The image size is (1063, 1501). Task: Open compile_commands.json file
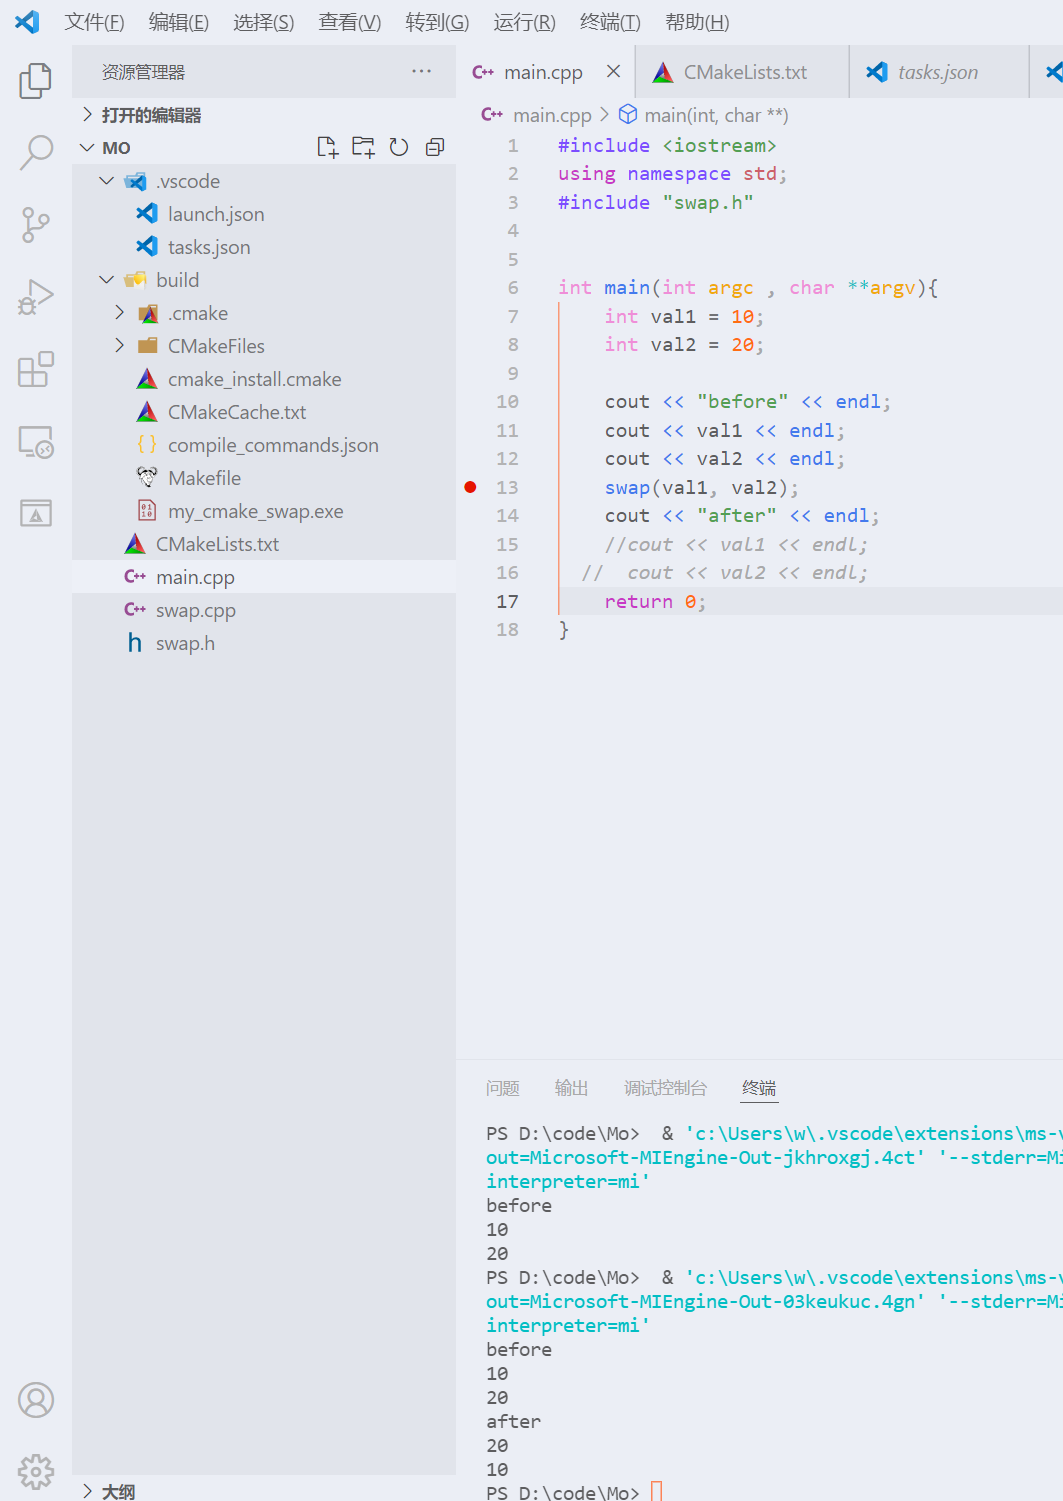tap(264, 445)
